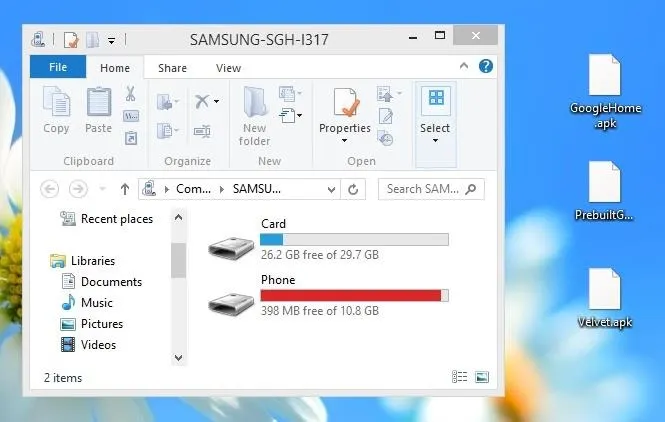The height and width of the screenshot is (422, 665).
Task: Click the Open icon in Open group
Action: tap(385, 93)
